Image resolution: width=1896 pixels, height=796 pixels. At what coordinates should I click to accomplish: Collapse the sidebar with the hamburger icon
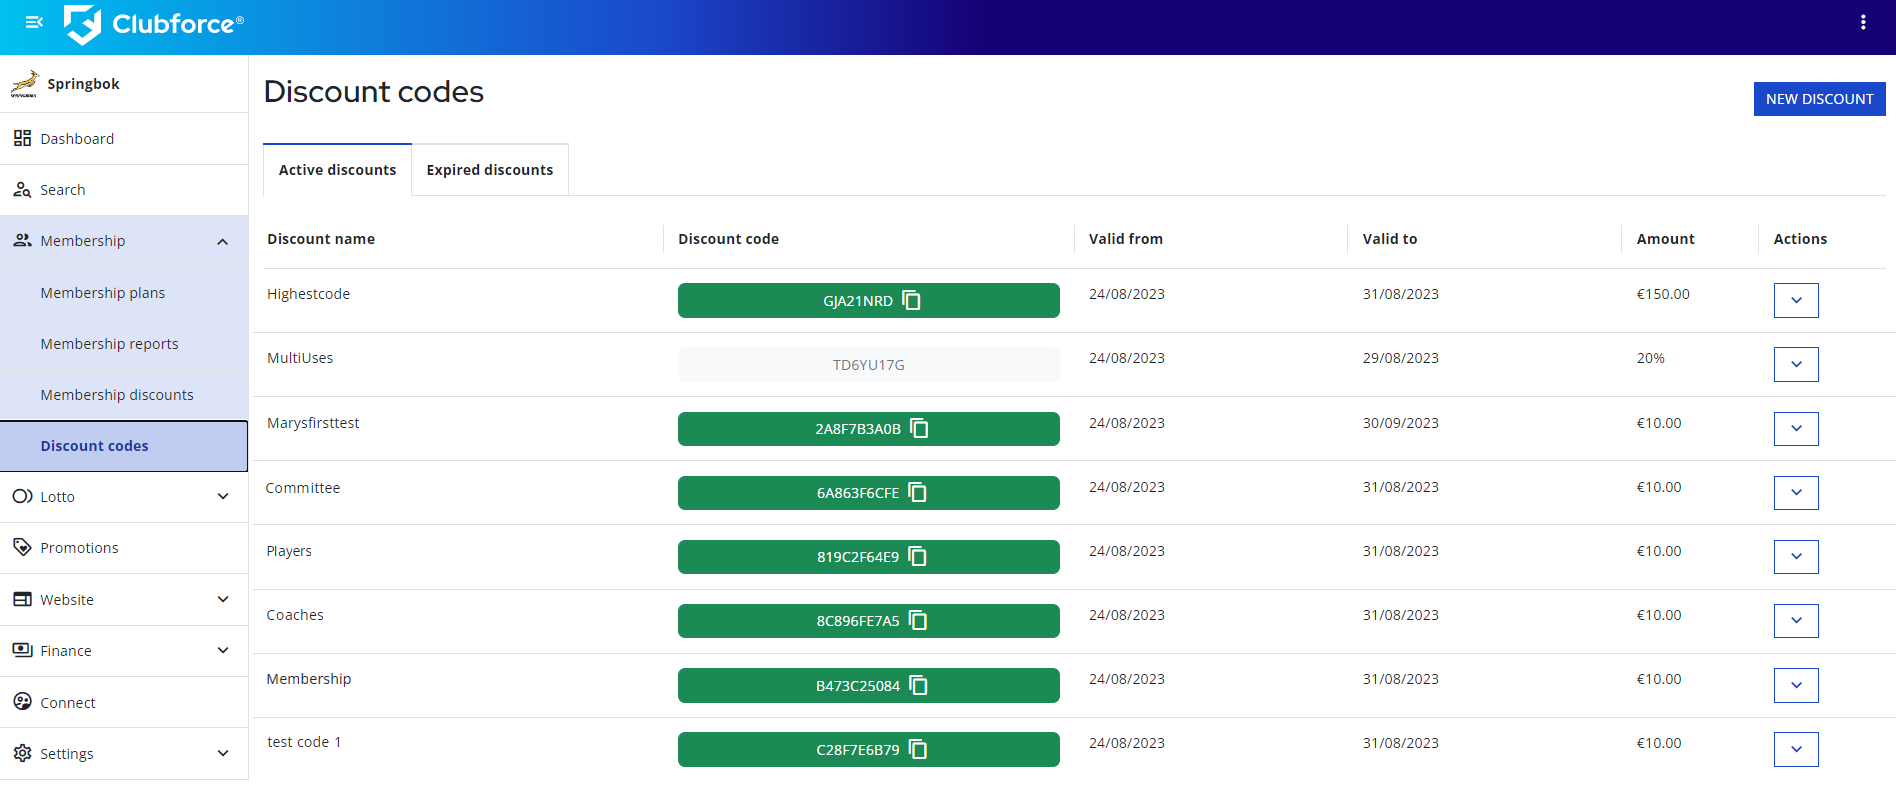click(34, 22)
